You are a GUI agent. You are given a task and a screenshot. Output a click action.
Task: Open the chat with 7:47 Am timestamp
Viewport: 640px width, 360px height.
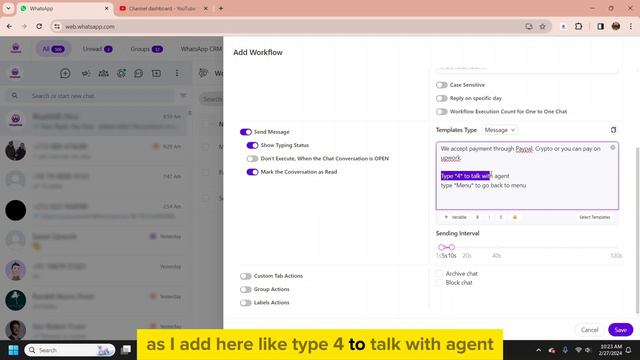94,180
